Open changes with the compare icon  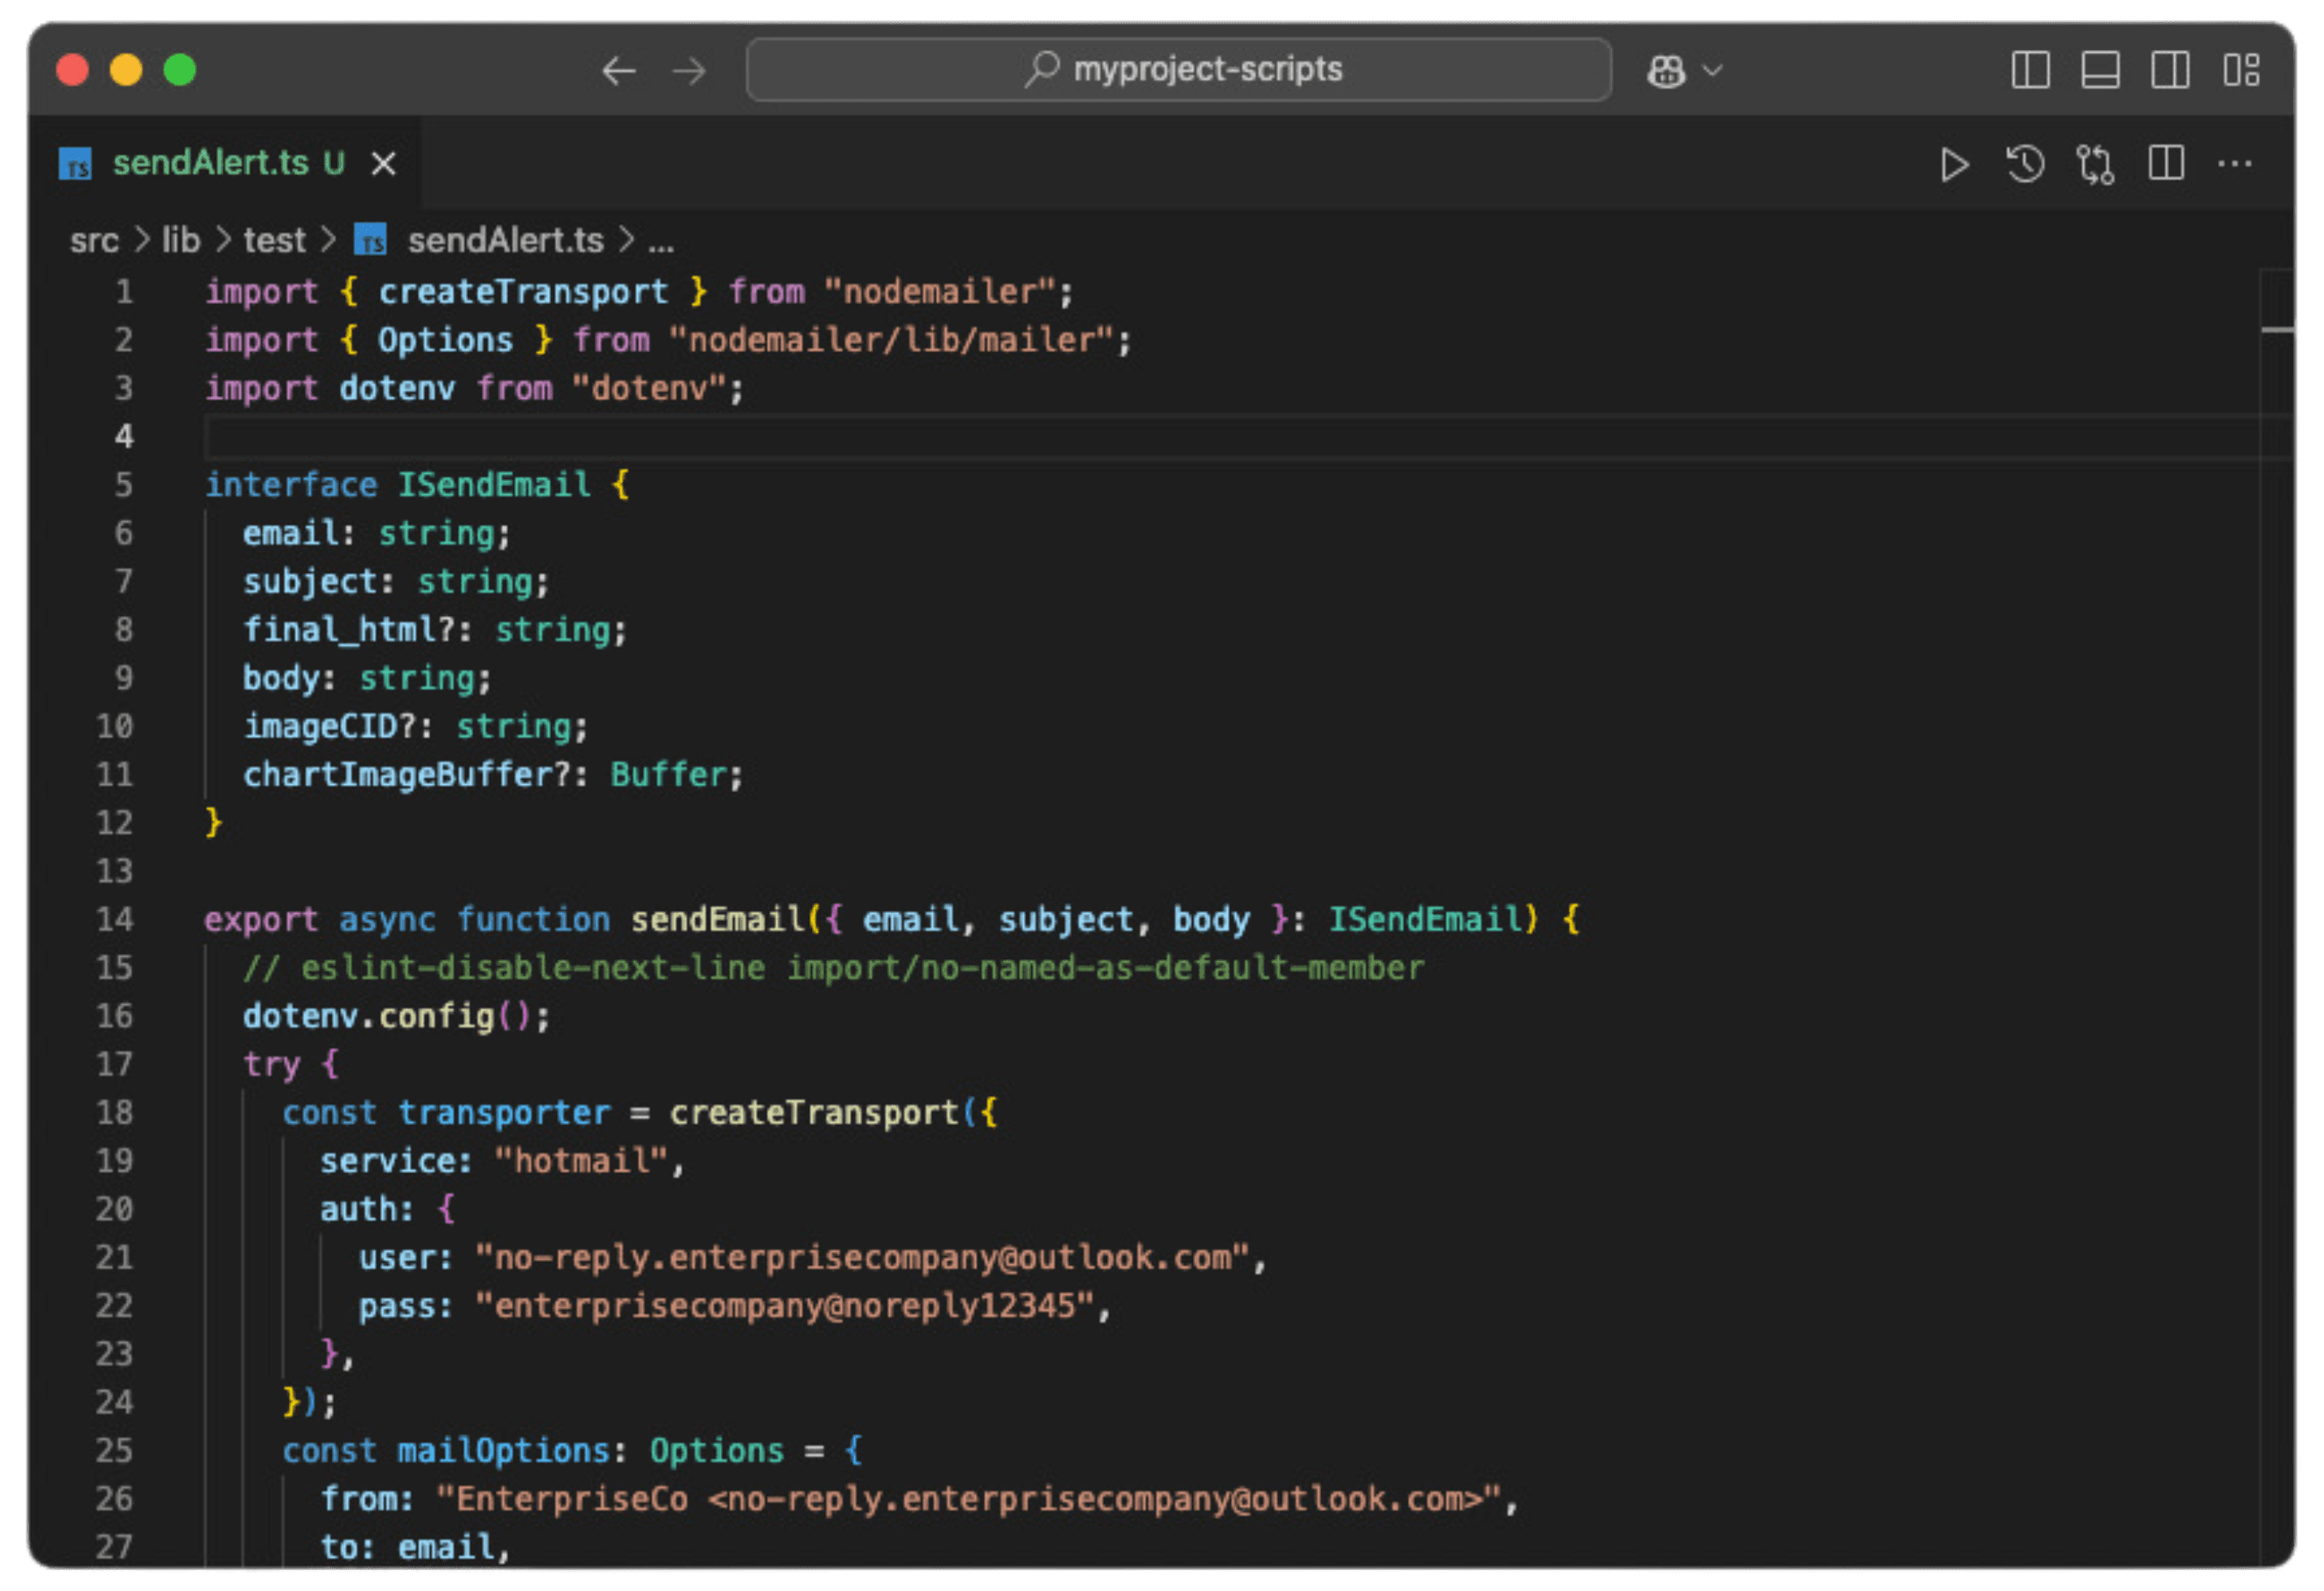(2095, 164)
